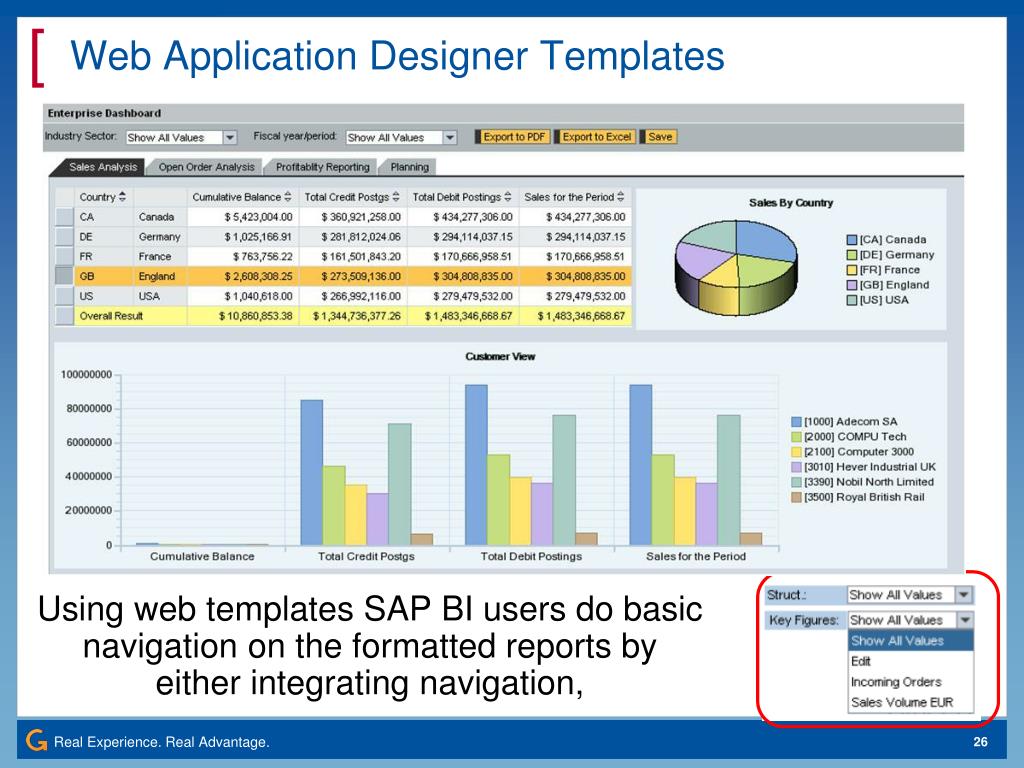Viewport: 1024px width, 768px height.
Task: Choose Incoming Orders in Key Figures list
Action: pos(910,682)
